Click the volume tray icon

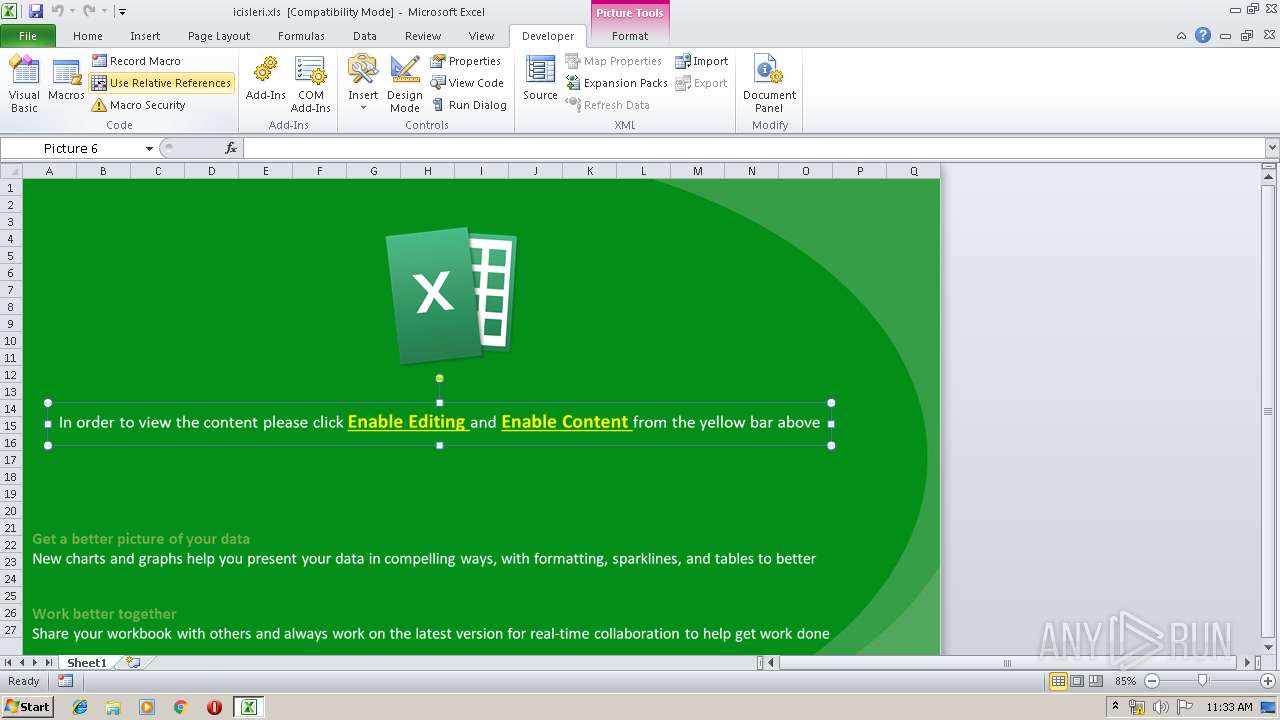pyautogui.click(x=1160, y=707)
